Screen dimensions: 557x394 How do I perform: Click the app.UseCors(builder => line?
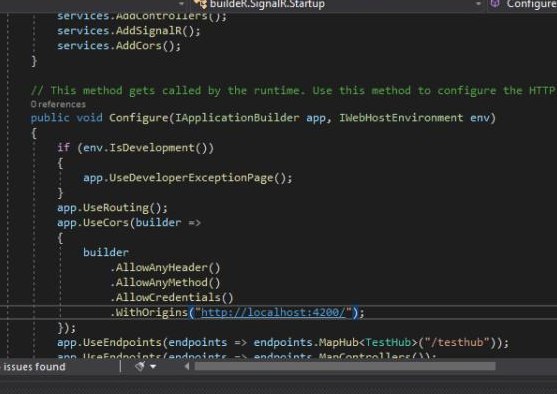tap(129, 223)
